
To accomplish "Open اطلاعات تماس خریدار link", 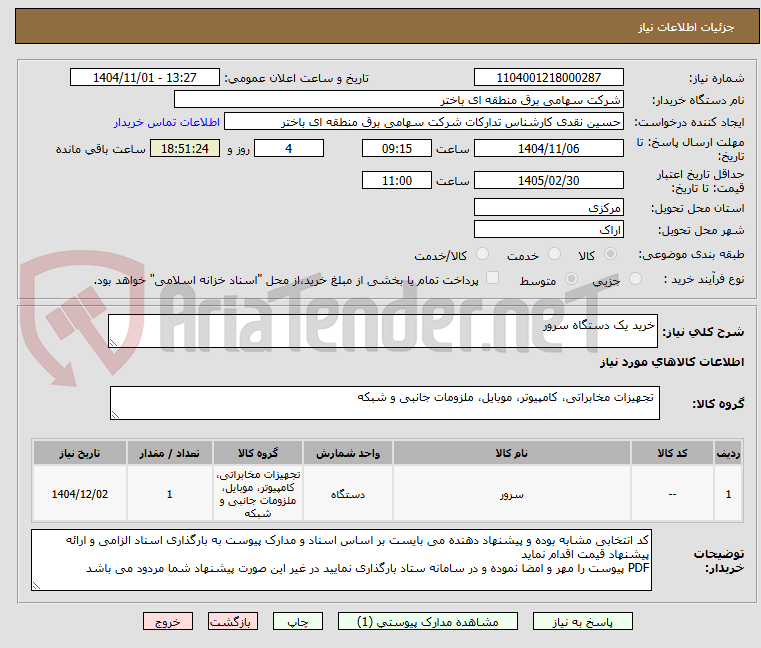I will [x=167, y=122].
